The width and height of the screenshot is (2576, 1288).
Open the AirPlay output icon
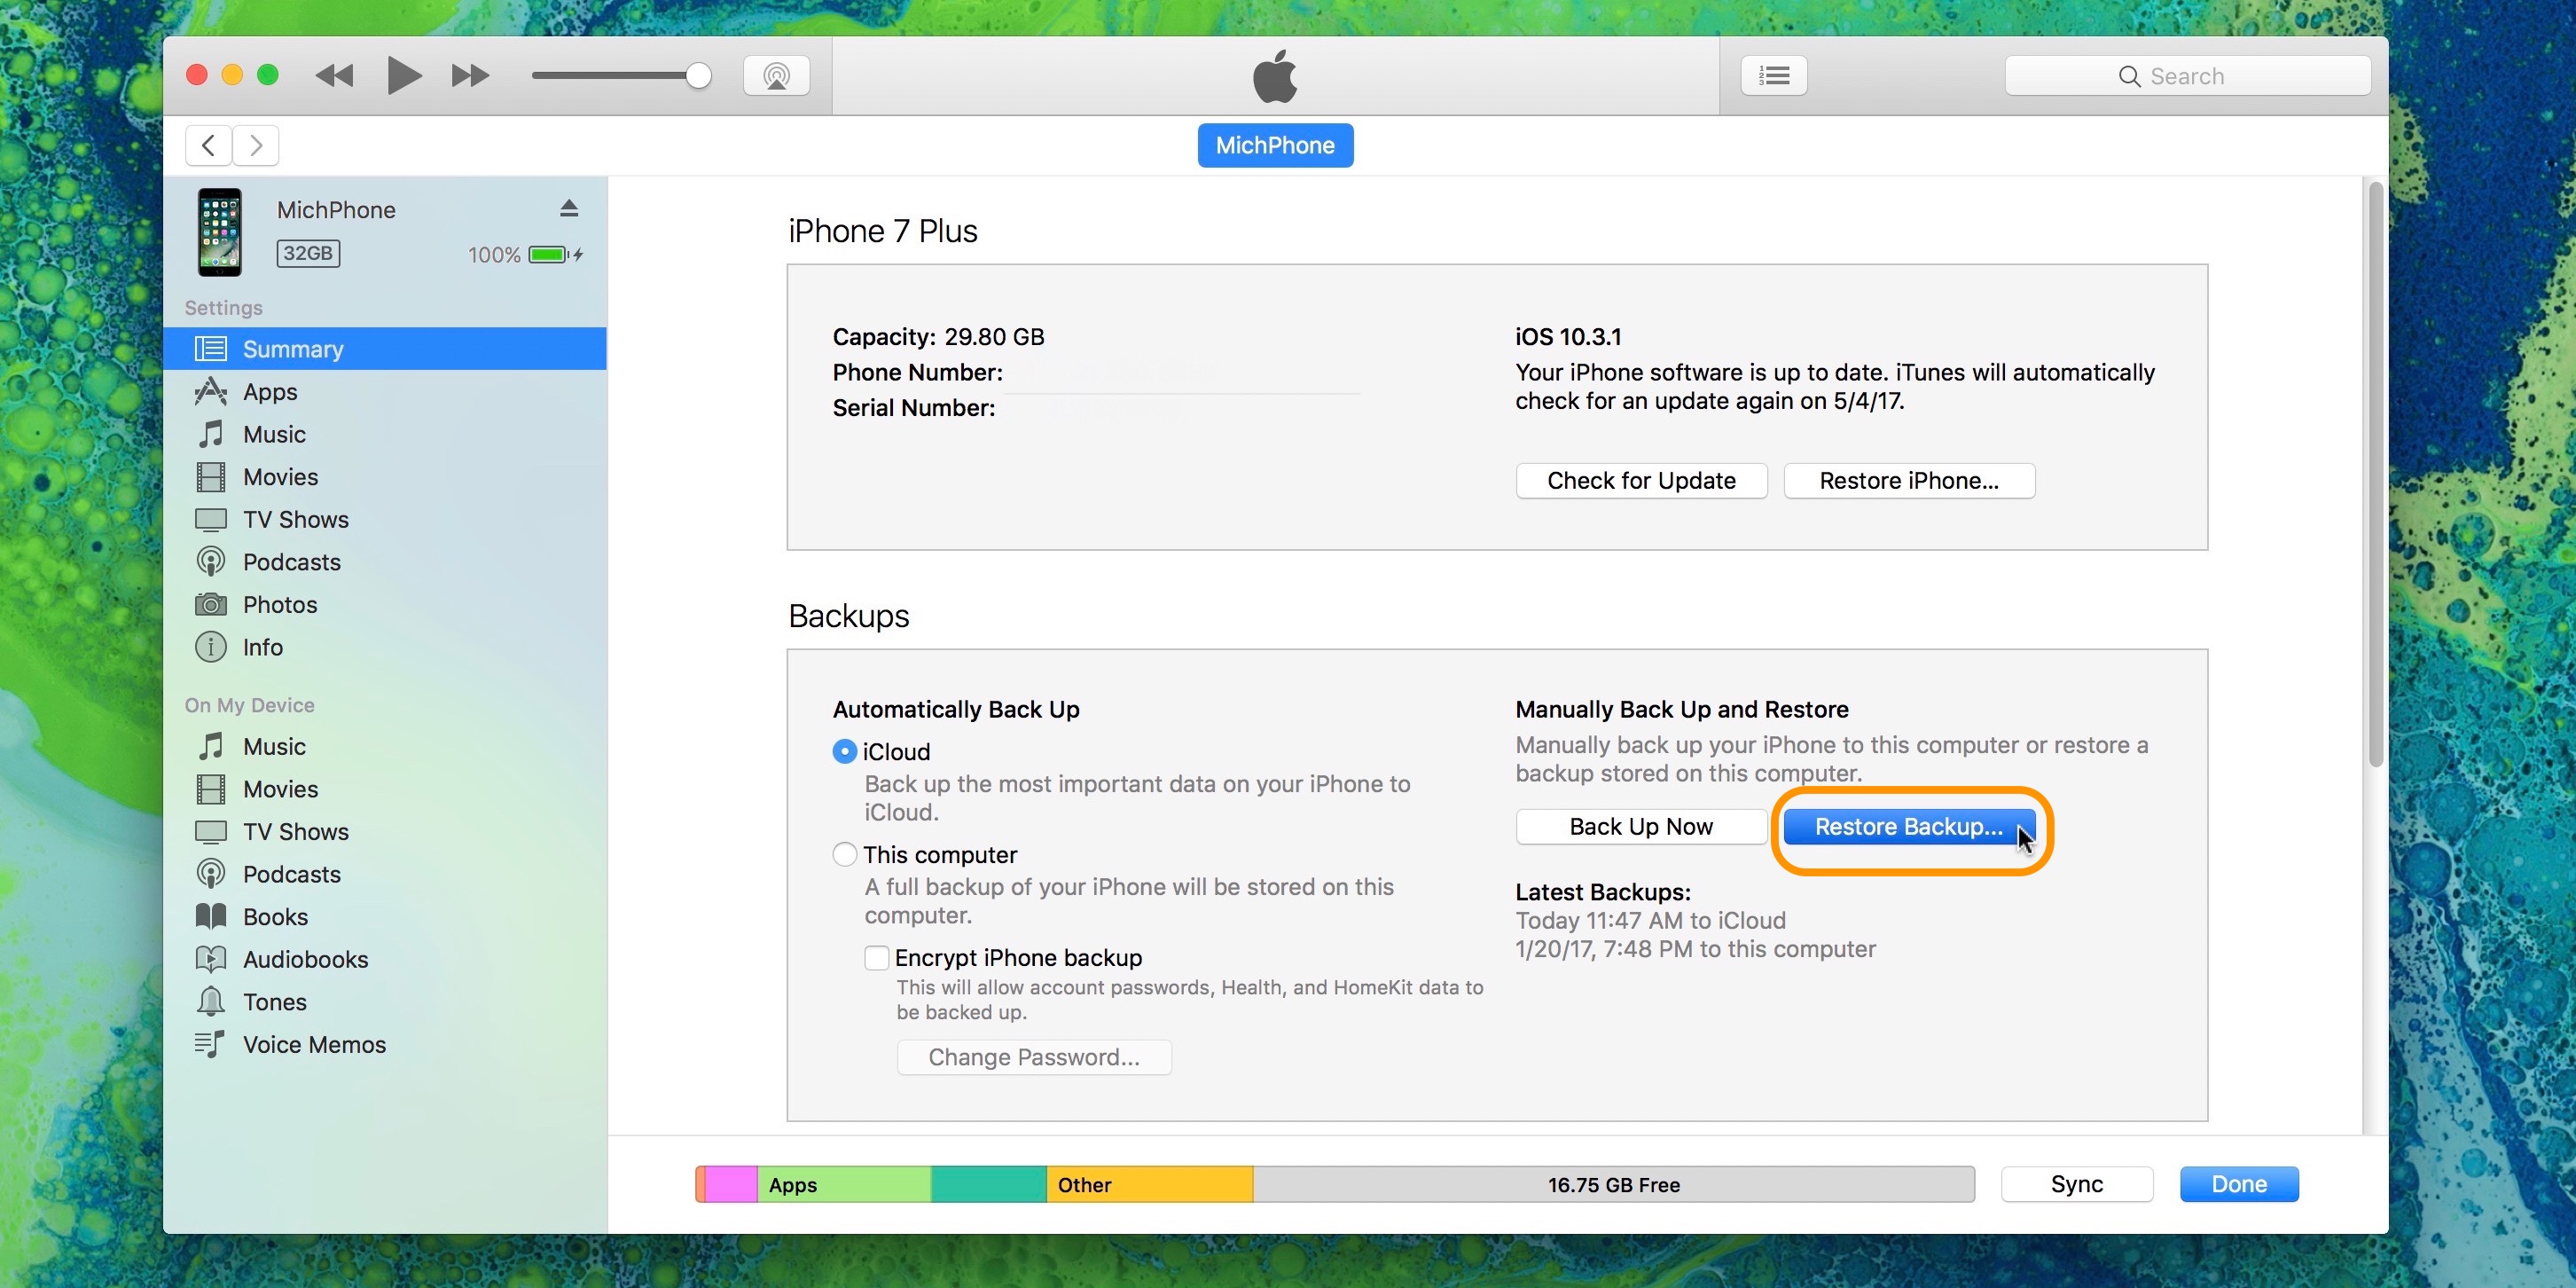pos(776,75)
